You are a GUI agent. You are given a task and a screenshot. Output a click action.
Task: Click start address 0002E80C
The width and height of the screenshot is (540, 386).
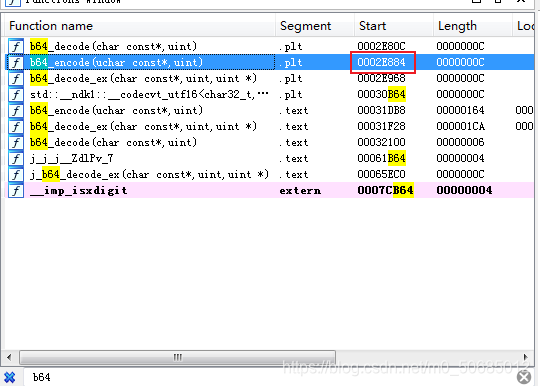[381, 46]
